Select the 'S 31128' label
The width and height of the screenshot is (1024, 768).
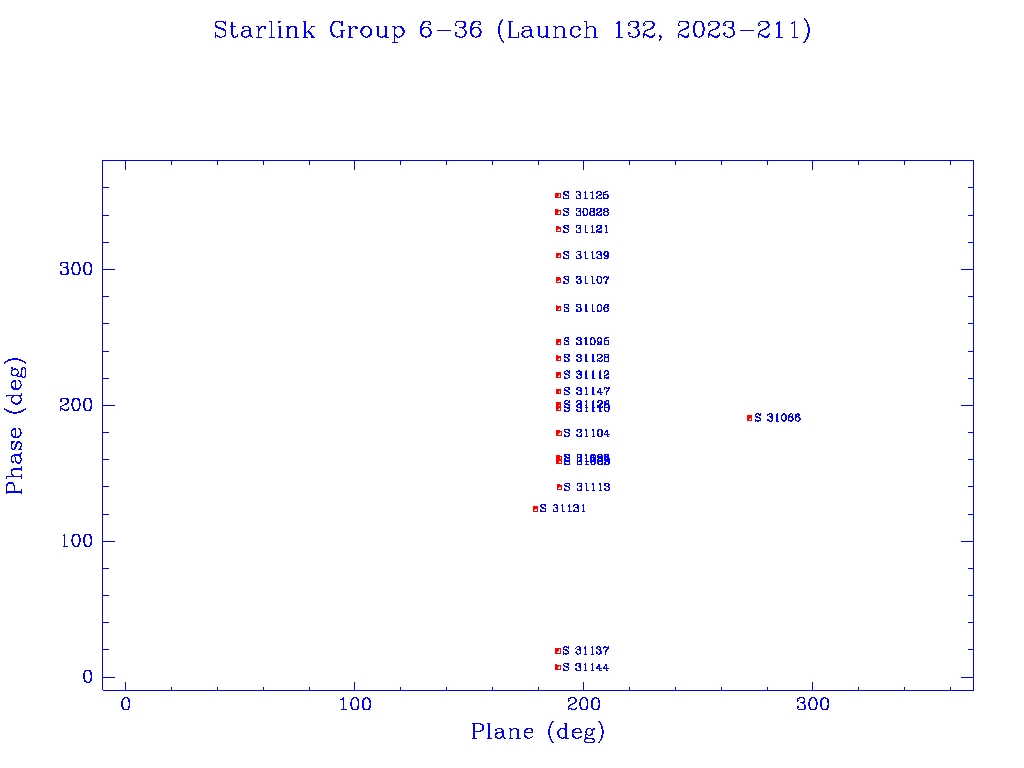pyautogui.click(x=586, y=359)
